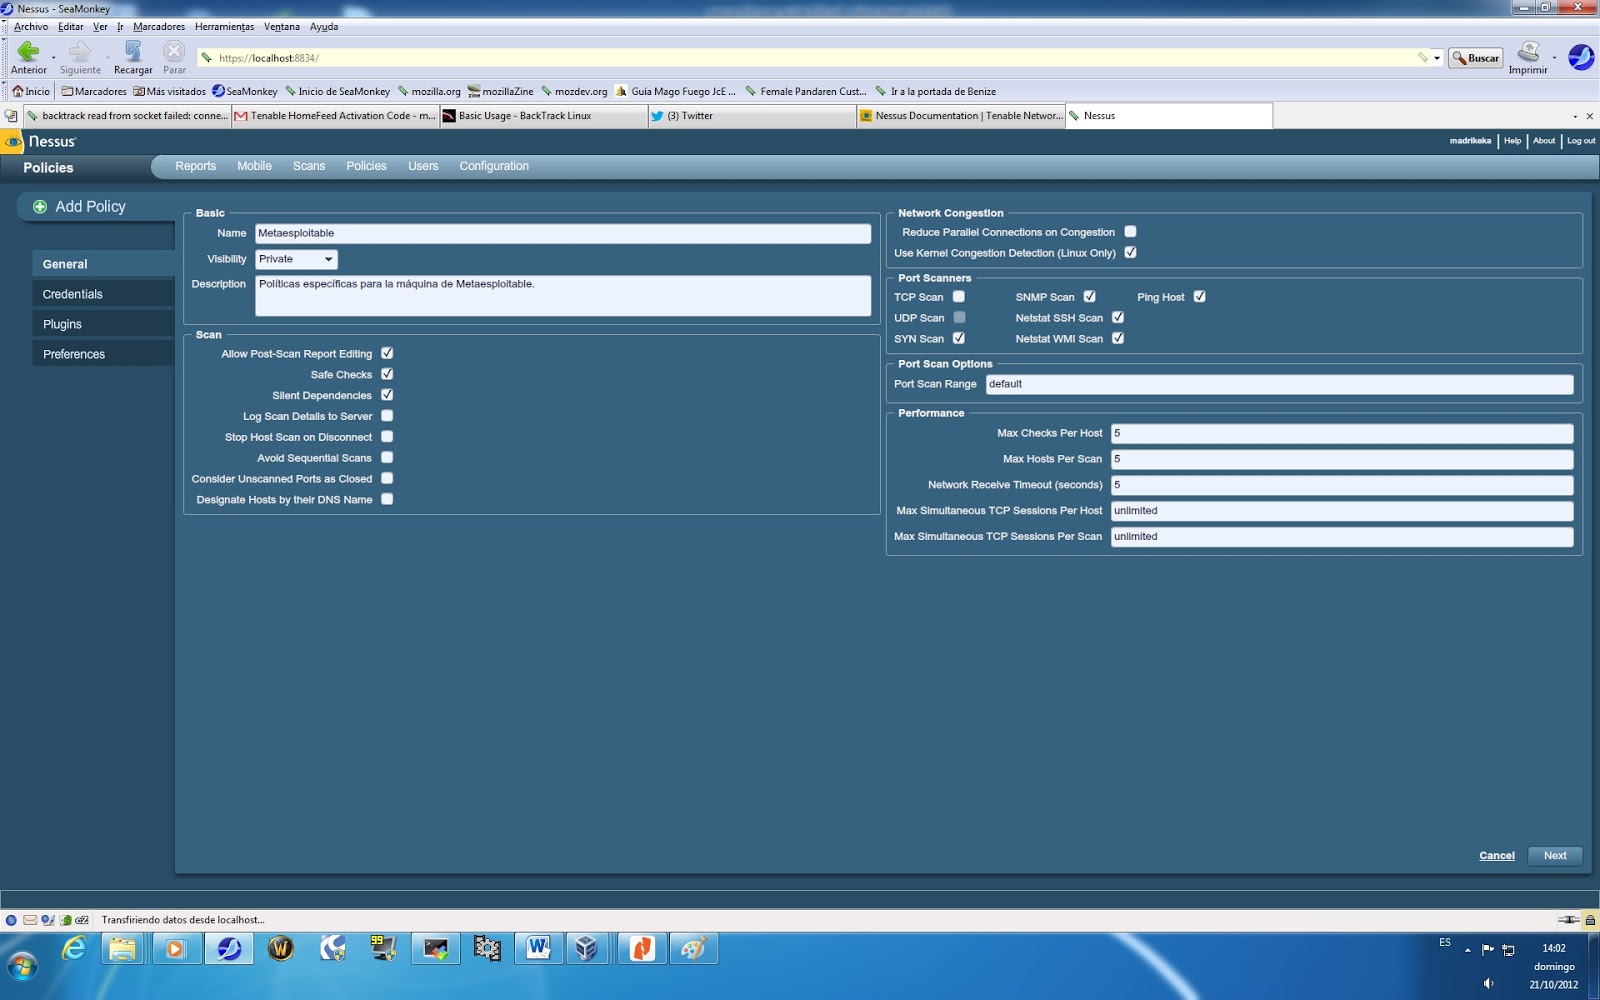The width and height of the screenshot is (1600, 1000).
Task: Open Paint from the taskbar
Action: (x=693, y=948)
